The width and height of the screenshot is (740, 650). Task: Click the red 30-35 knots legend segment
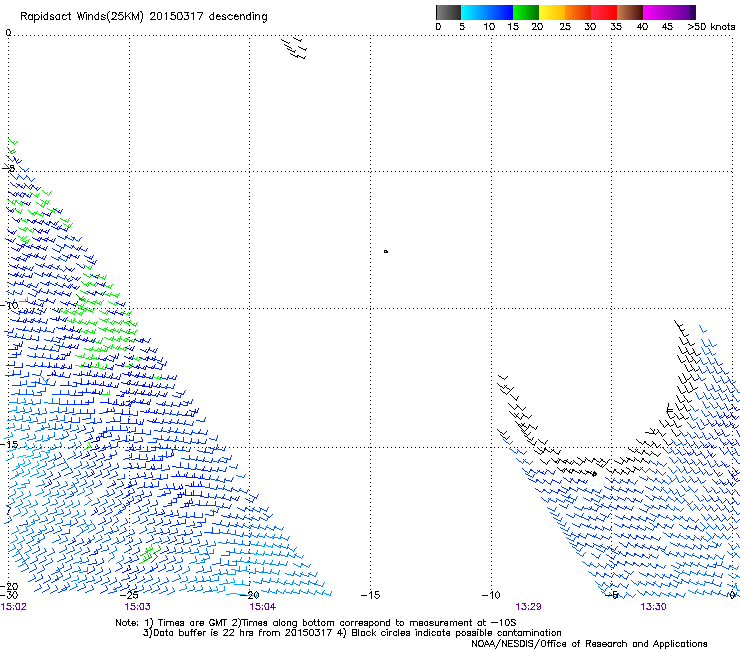point(604,12)
